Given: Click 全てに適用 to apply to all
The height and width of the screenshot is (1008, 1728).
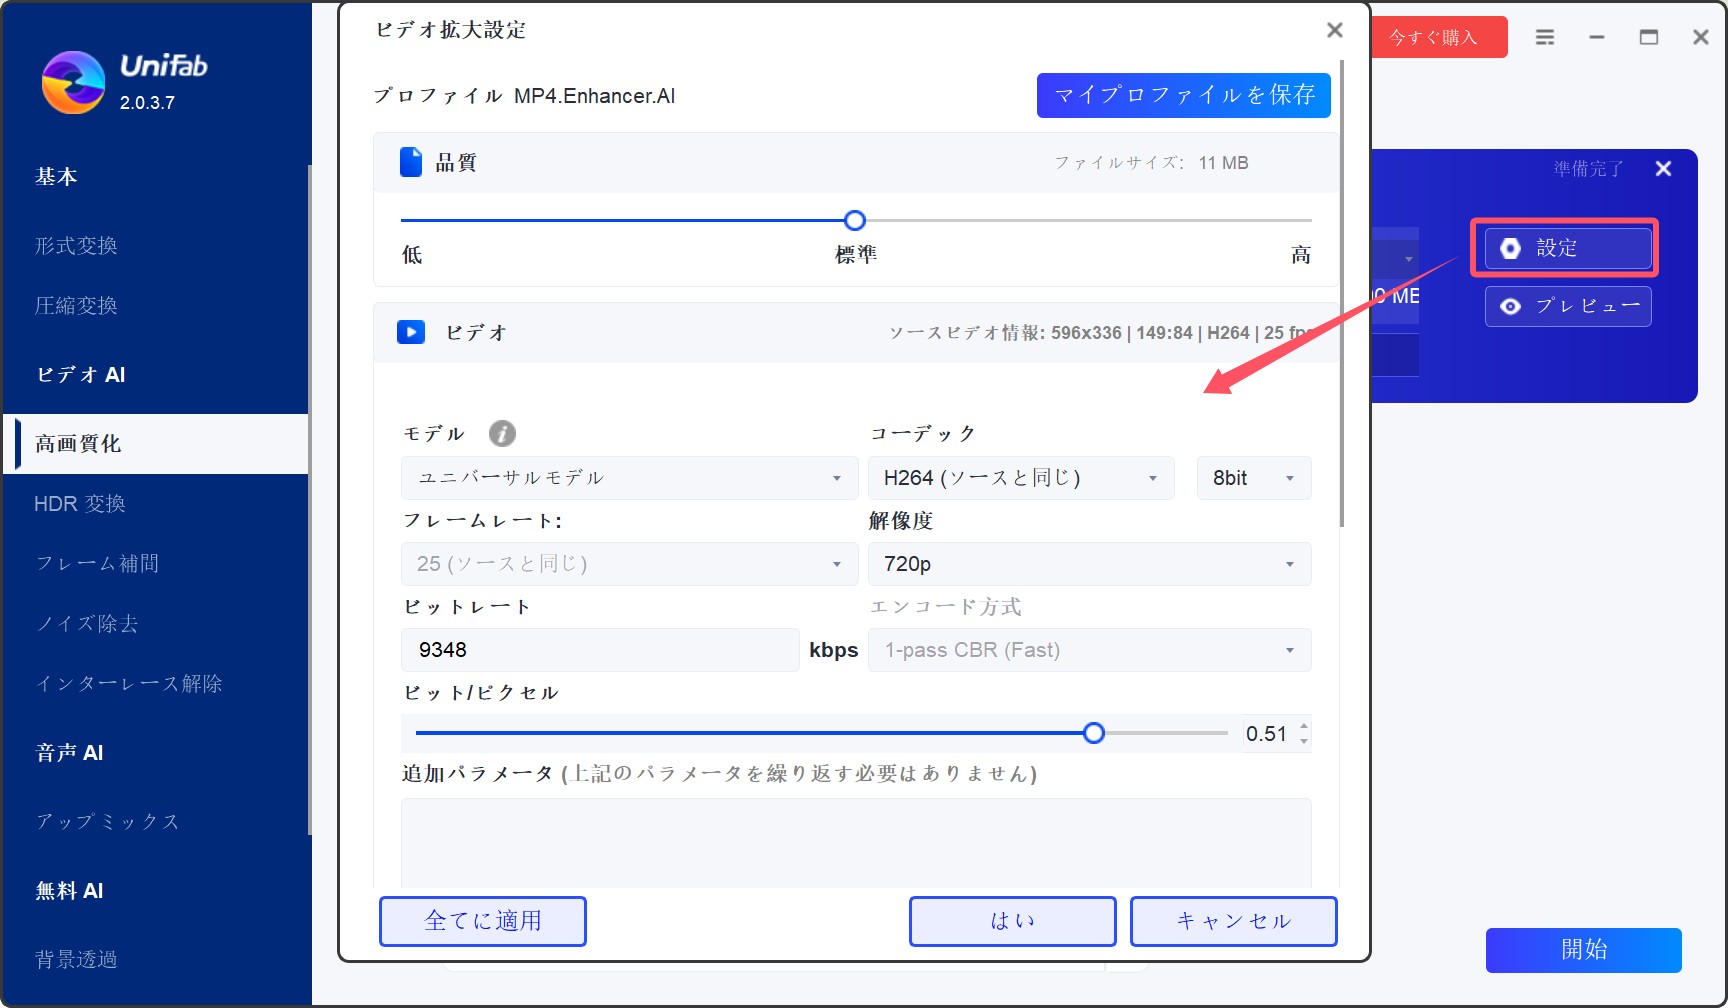Looking at the screenshot, I should [x=483, y=921].
